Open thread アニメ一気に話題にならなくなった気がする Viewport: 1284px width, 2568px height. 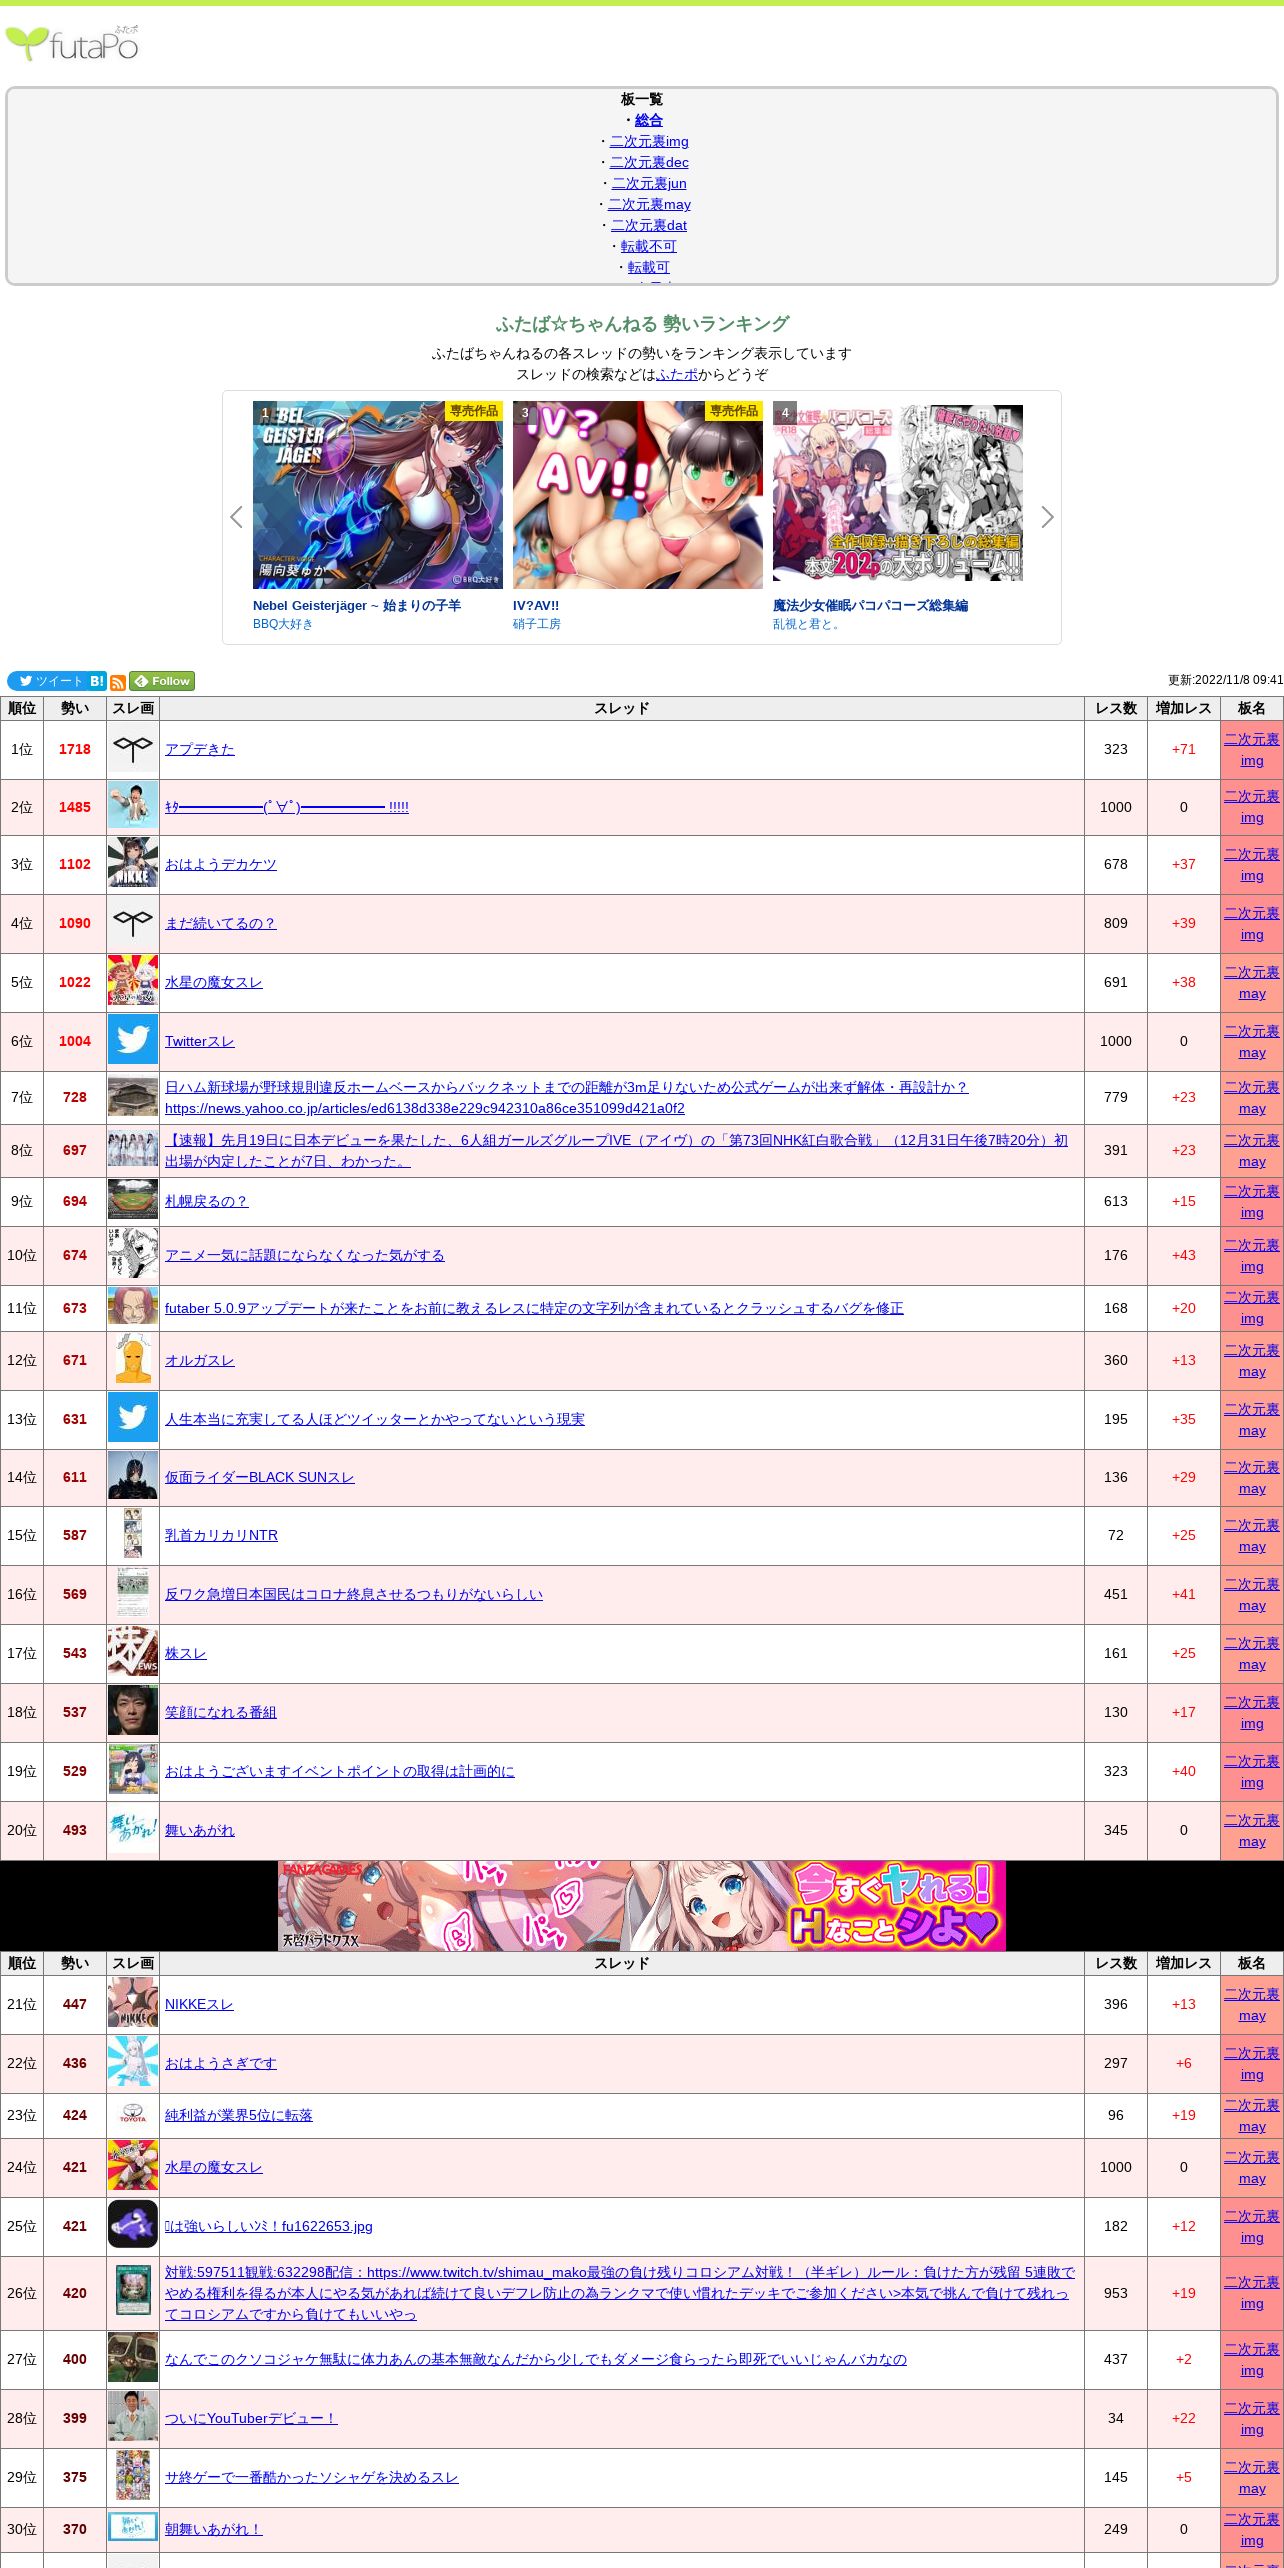point(304,1255)
